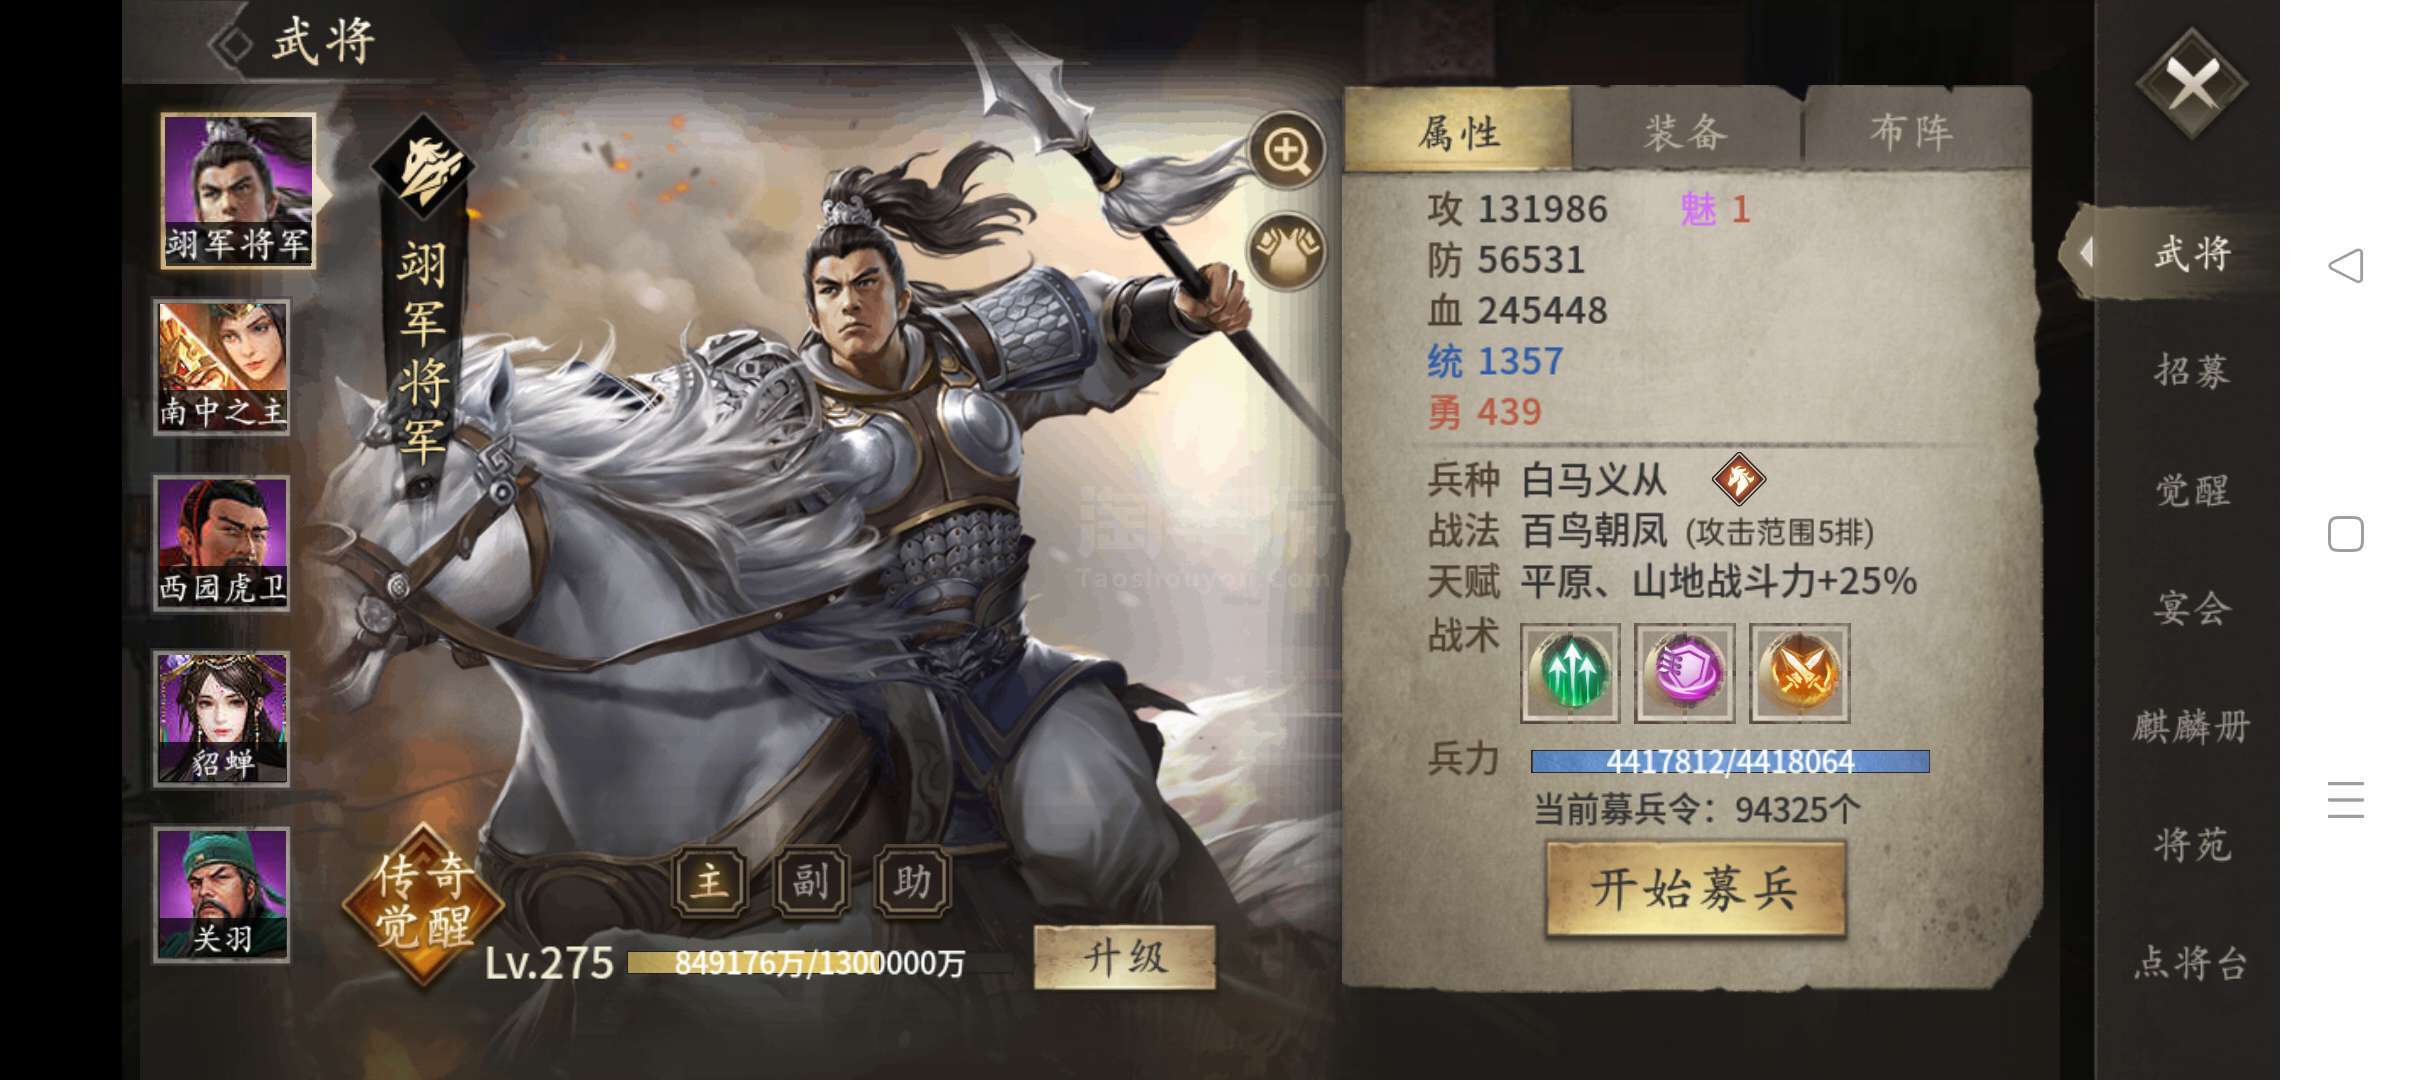Image resolution: width=2412 pixels, height=1080 pixels.
Task: Toggle the 副 slot button
Action: pyautogui.click(x=811, y=881)
